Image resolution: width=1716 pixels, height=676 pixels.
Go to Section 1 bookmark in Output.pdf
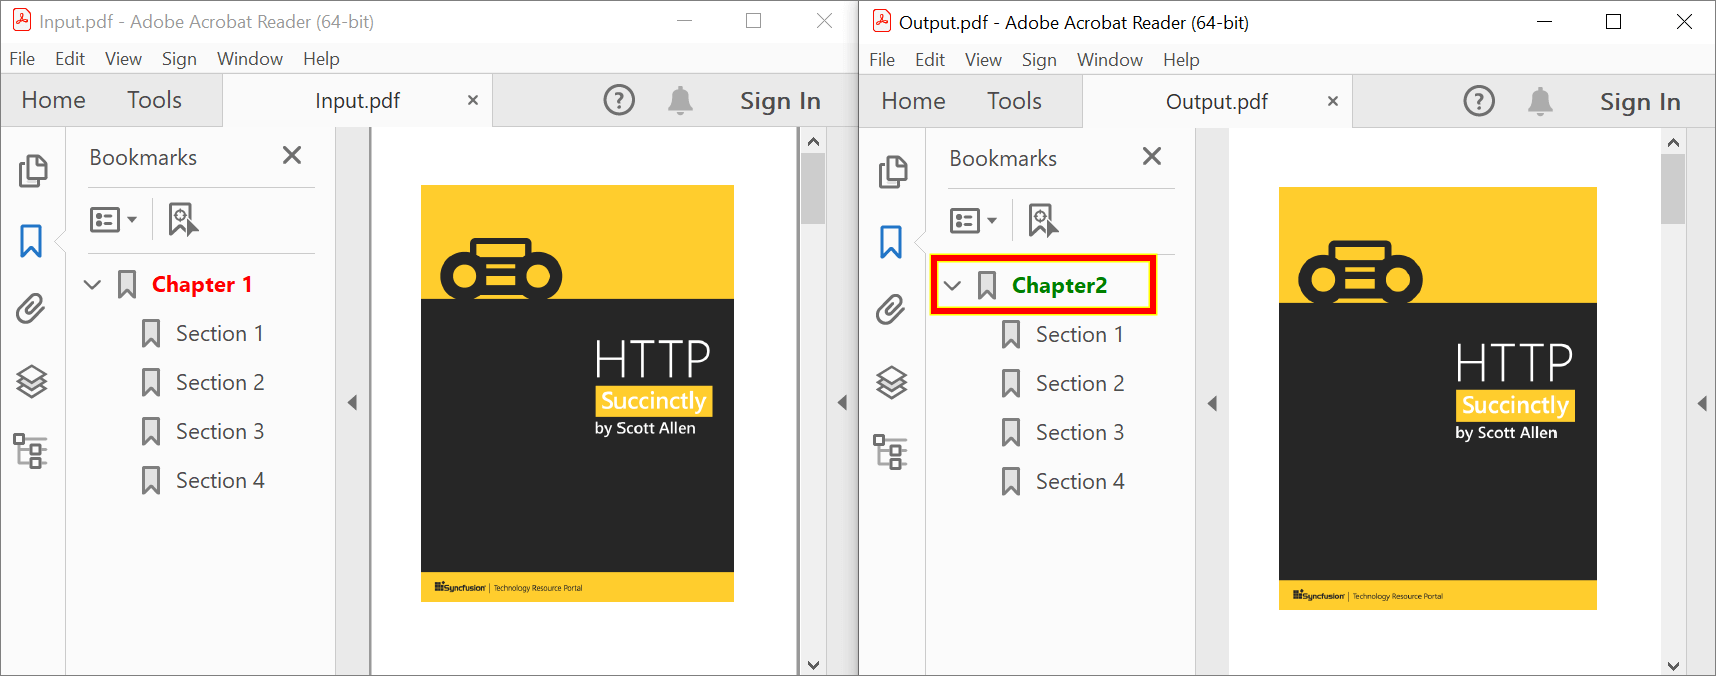1080,334
